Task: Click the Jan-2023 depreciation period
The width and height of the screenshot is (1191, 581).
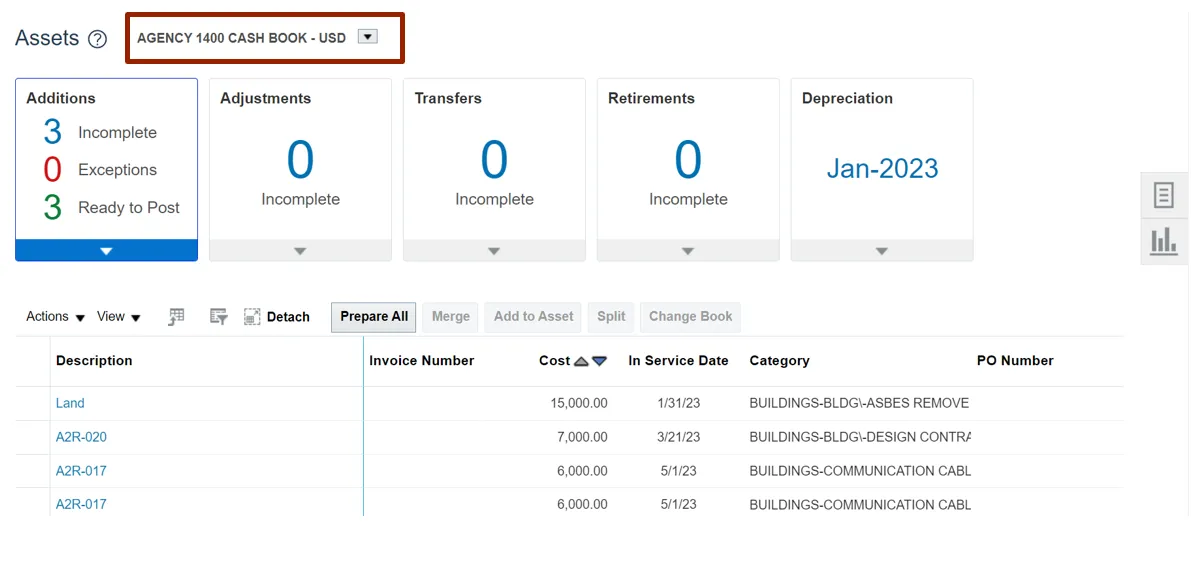Action: point(882,168)
